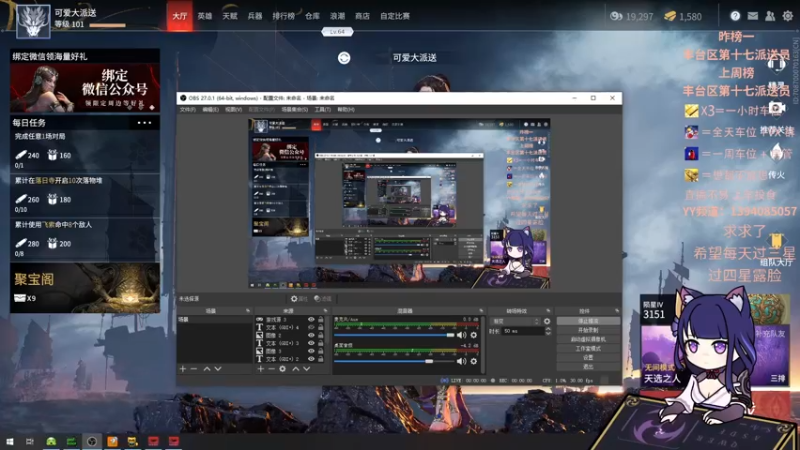Toggle visibility of 文本 (GDI+) 3 source
800x450 pixels.
pyautogui.click(x=311, y=343)
